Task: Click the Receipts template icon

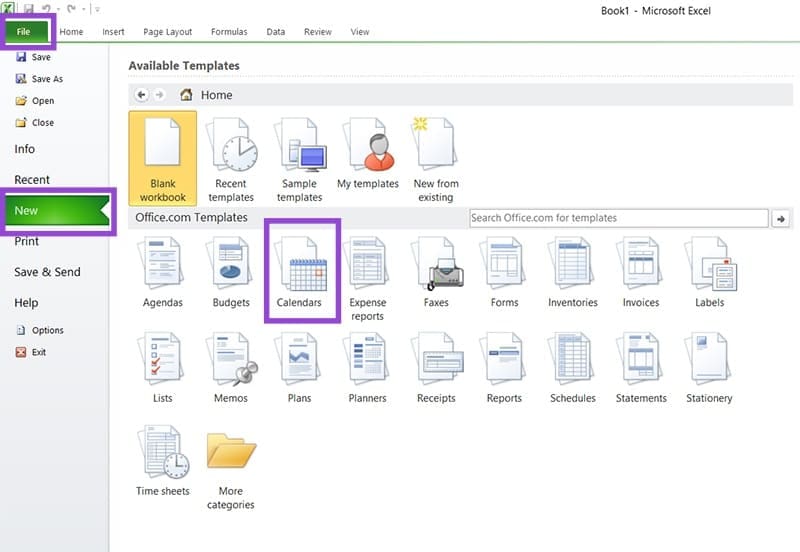Action: point(436,366)
